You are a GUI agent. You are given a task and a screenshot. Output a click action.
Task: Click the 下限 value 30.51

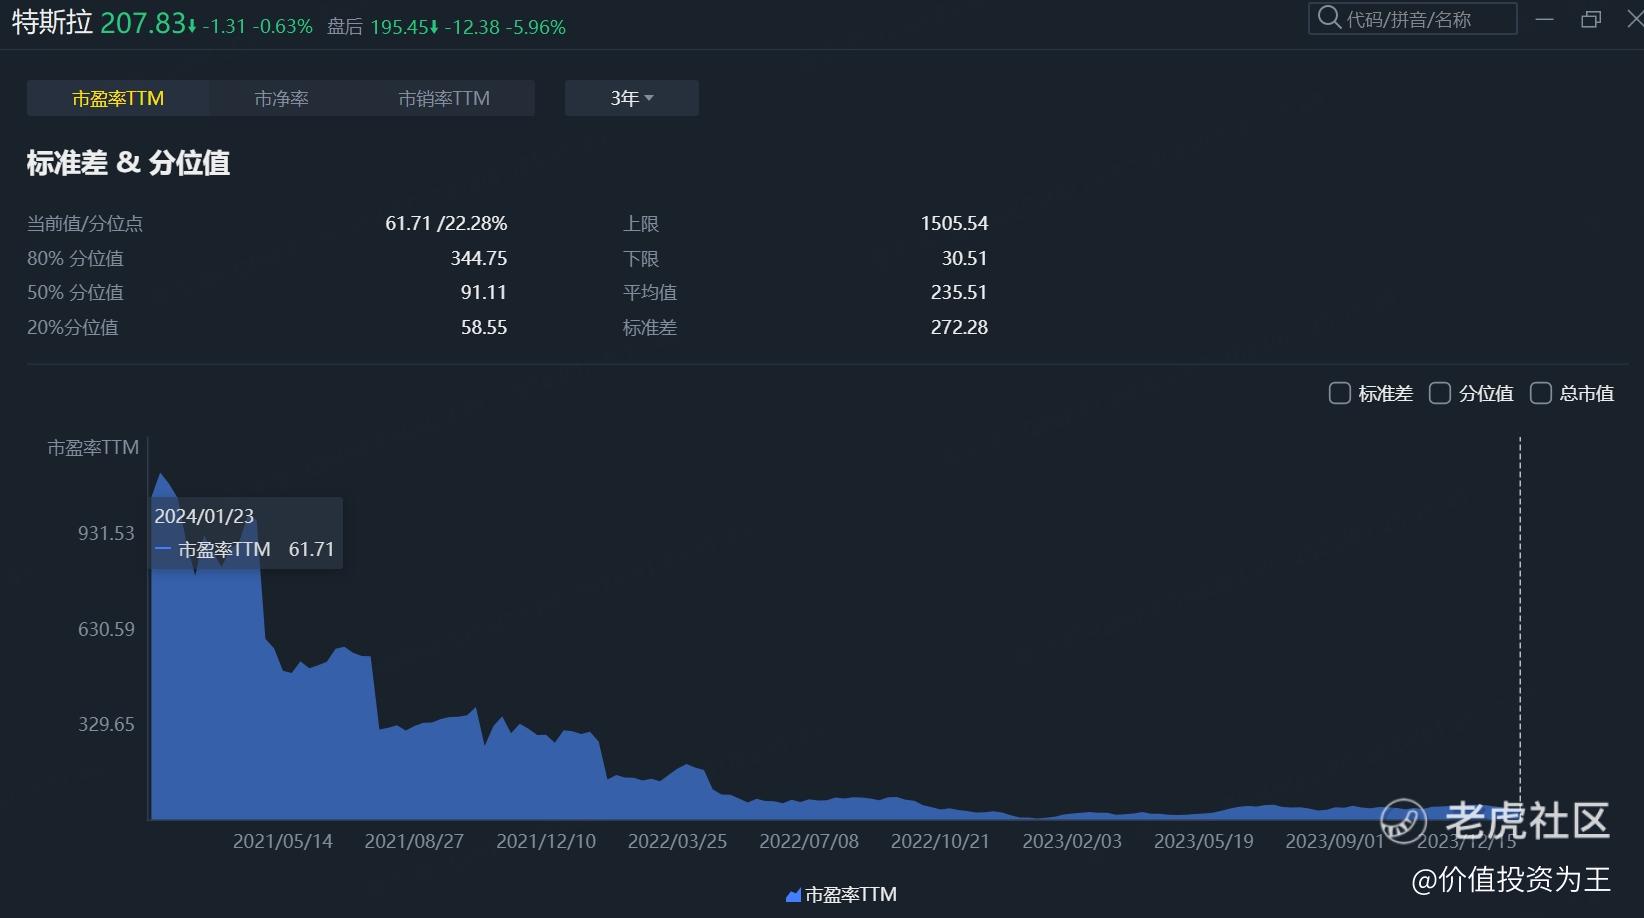pyautogui.click(x=965, y=258)
